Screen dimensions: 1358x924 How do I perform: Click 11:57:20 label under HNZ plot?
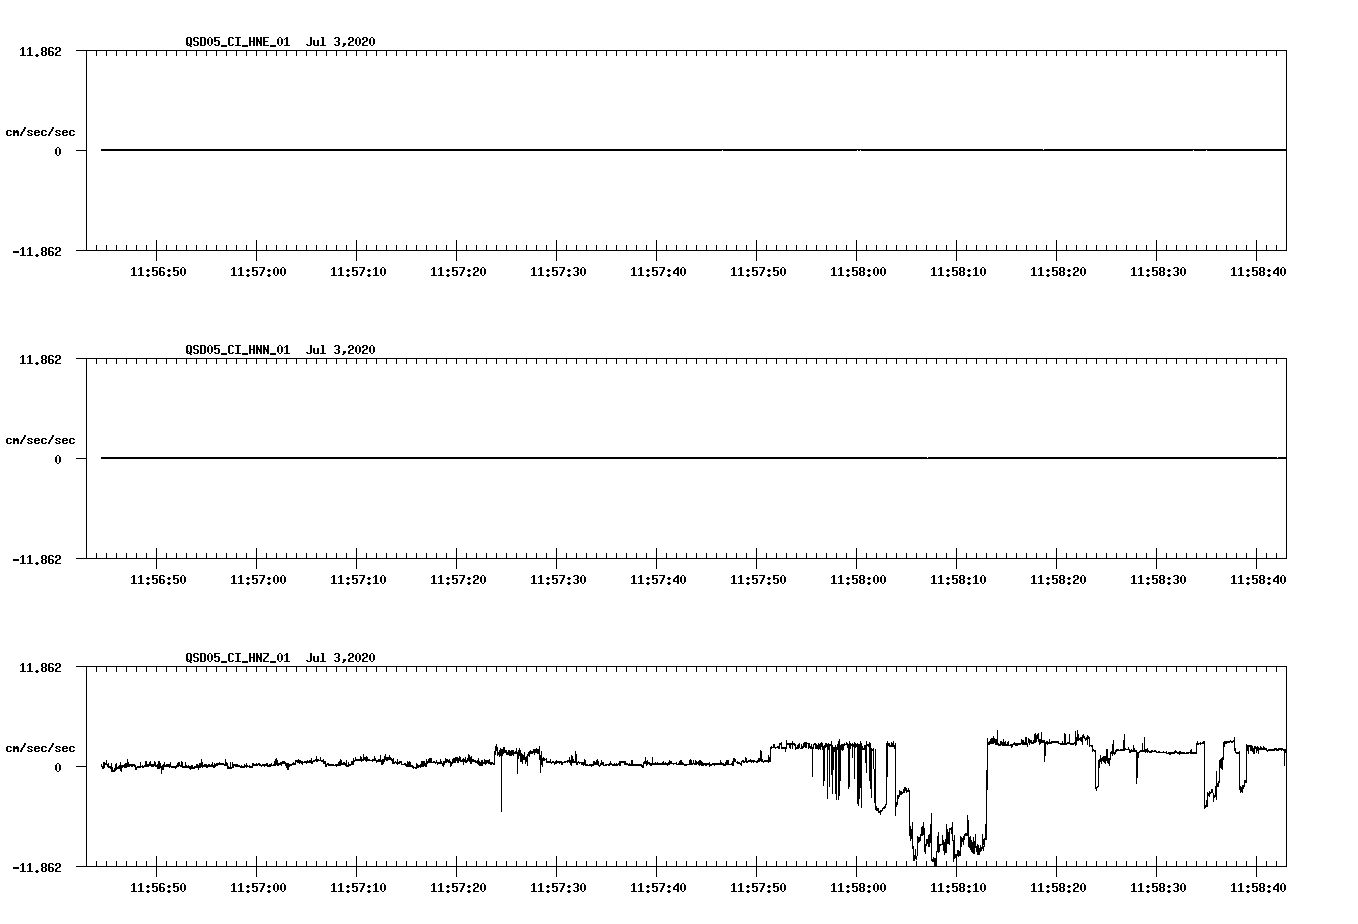click(x=458, y=888)
